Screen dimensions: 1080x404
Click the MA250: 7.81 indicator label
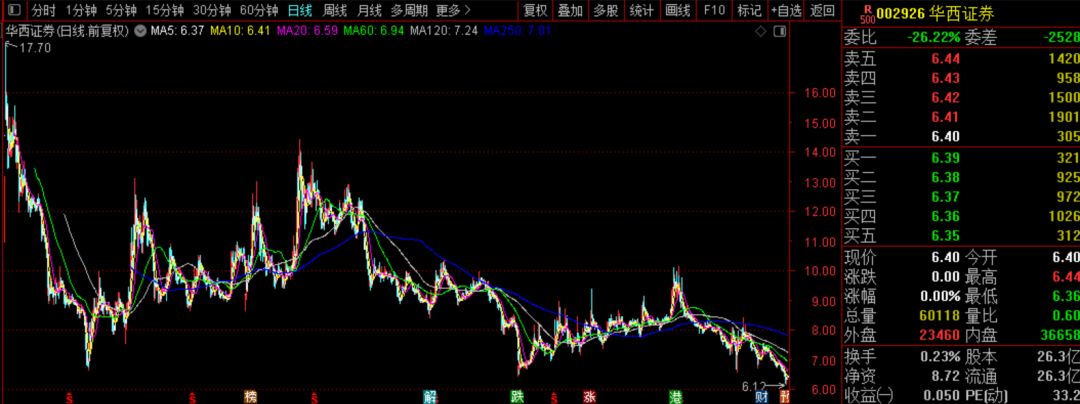[517, 31]
